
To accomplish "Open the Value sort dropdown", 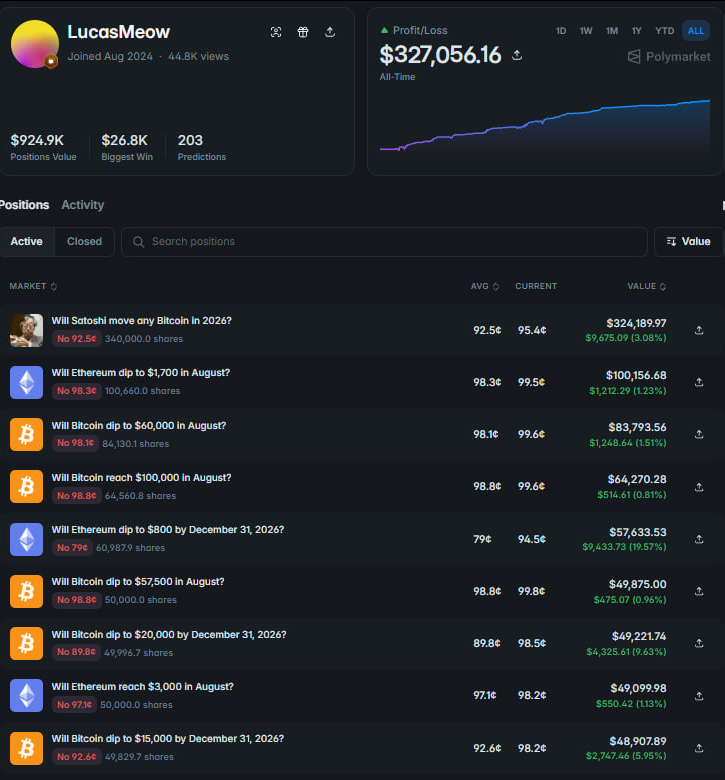I will click(x=689, y=242).
